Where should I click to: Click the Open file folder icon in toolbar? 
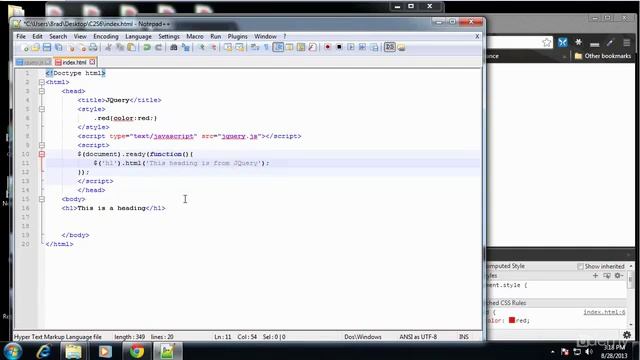(36, 47)
